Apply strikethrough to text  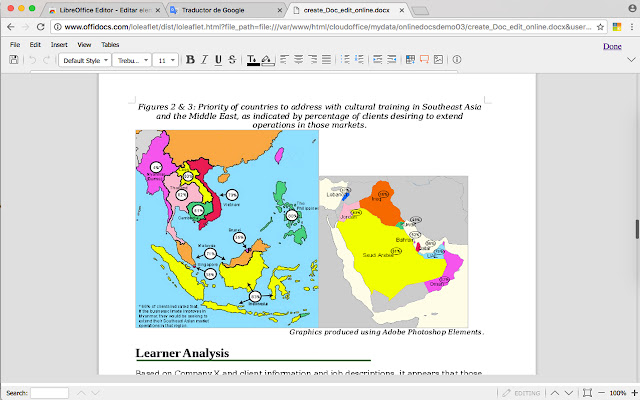(x=232, y=61)
